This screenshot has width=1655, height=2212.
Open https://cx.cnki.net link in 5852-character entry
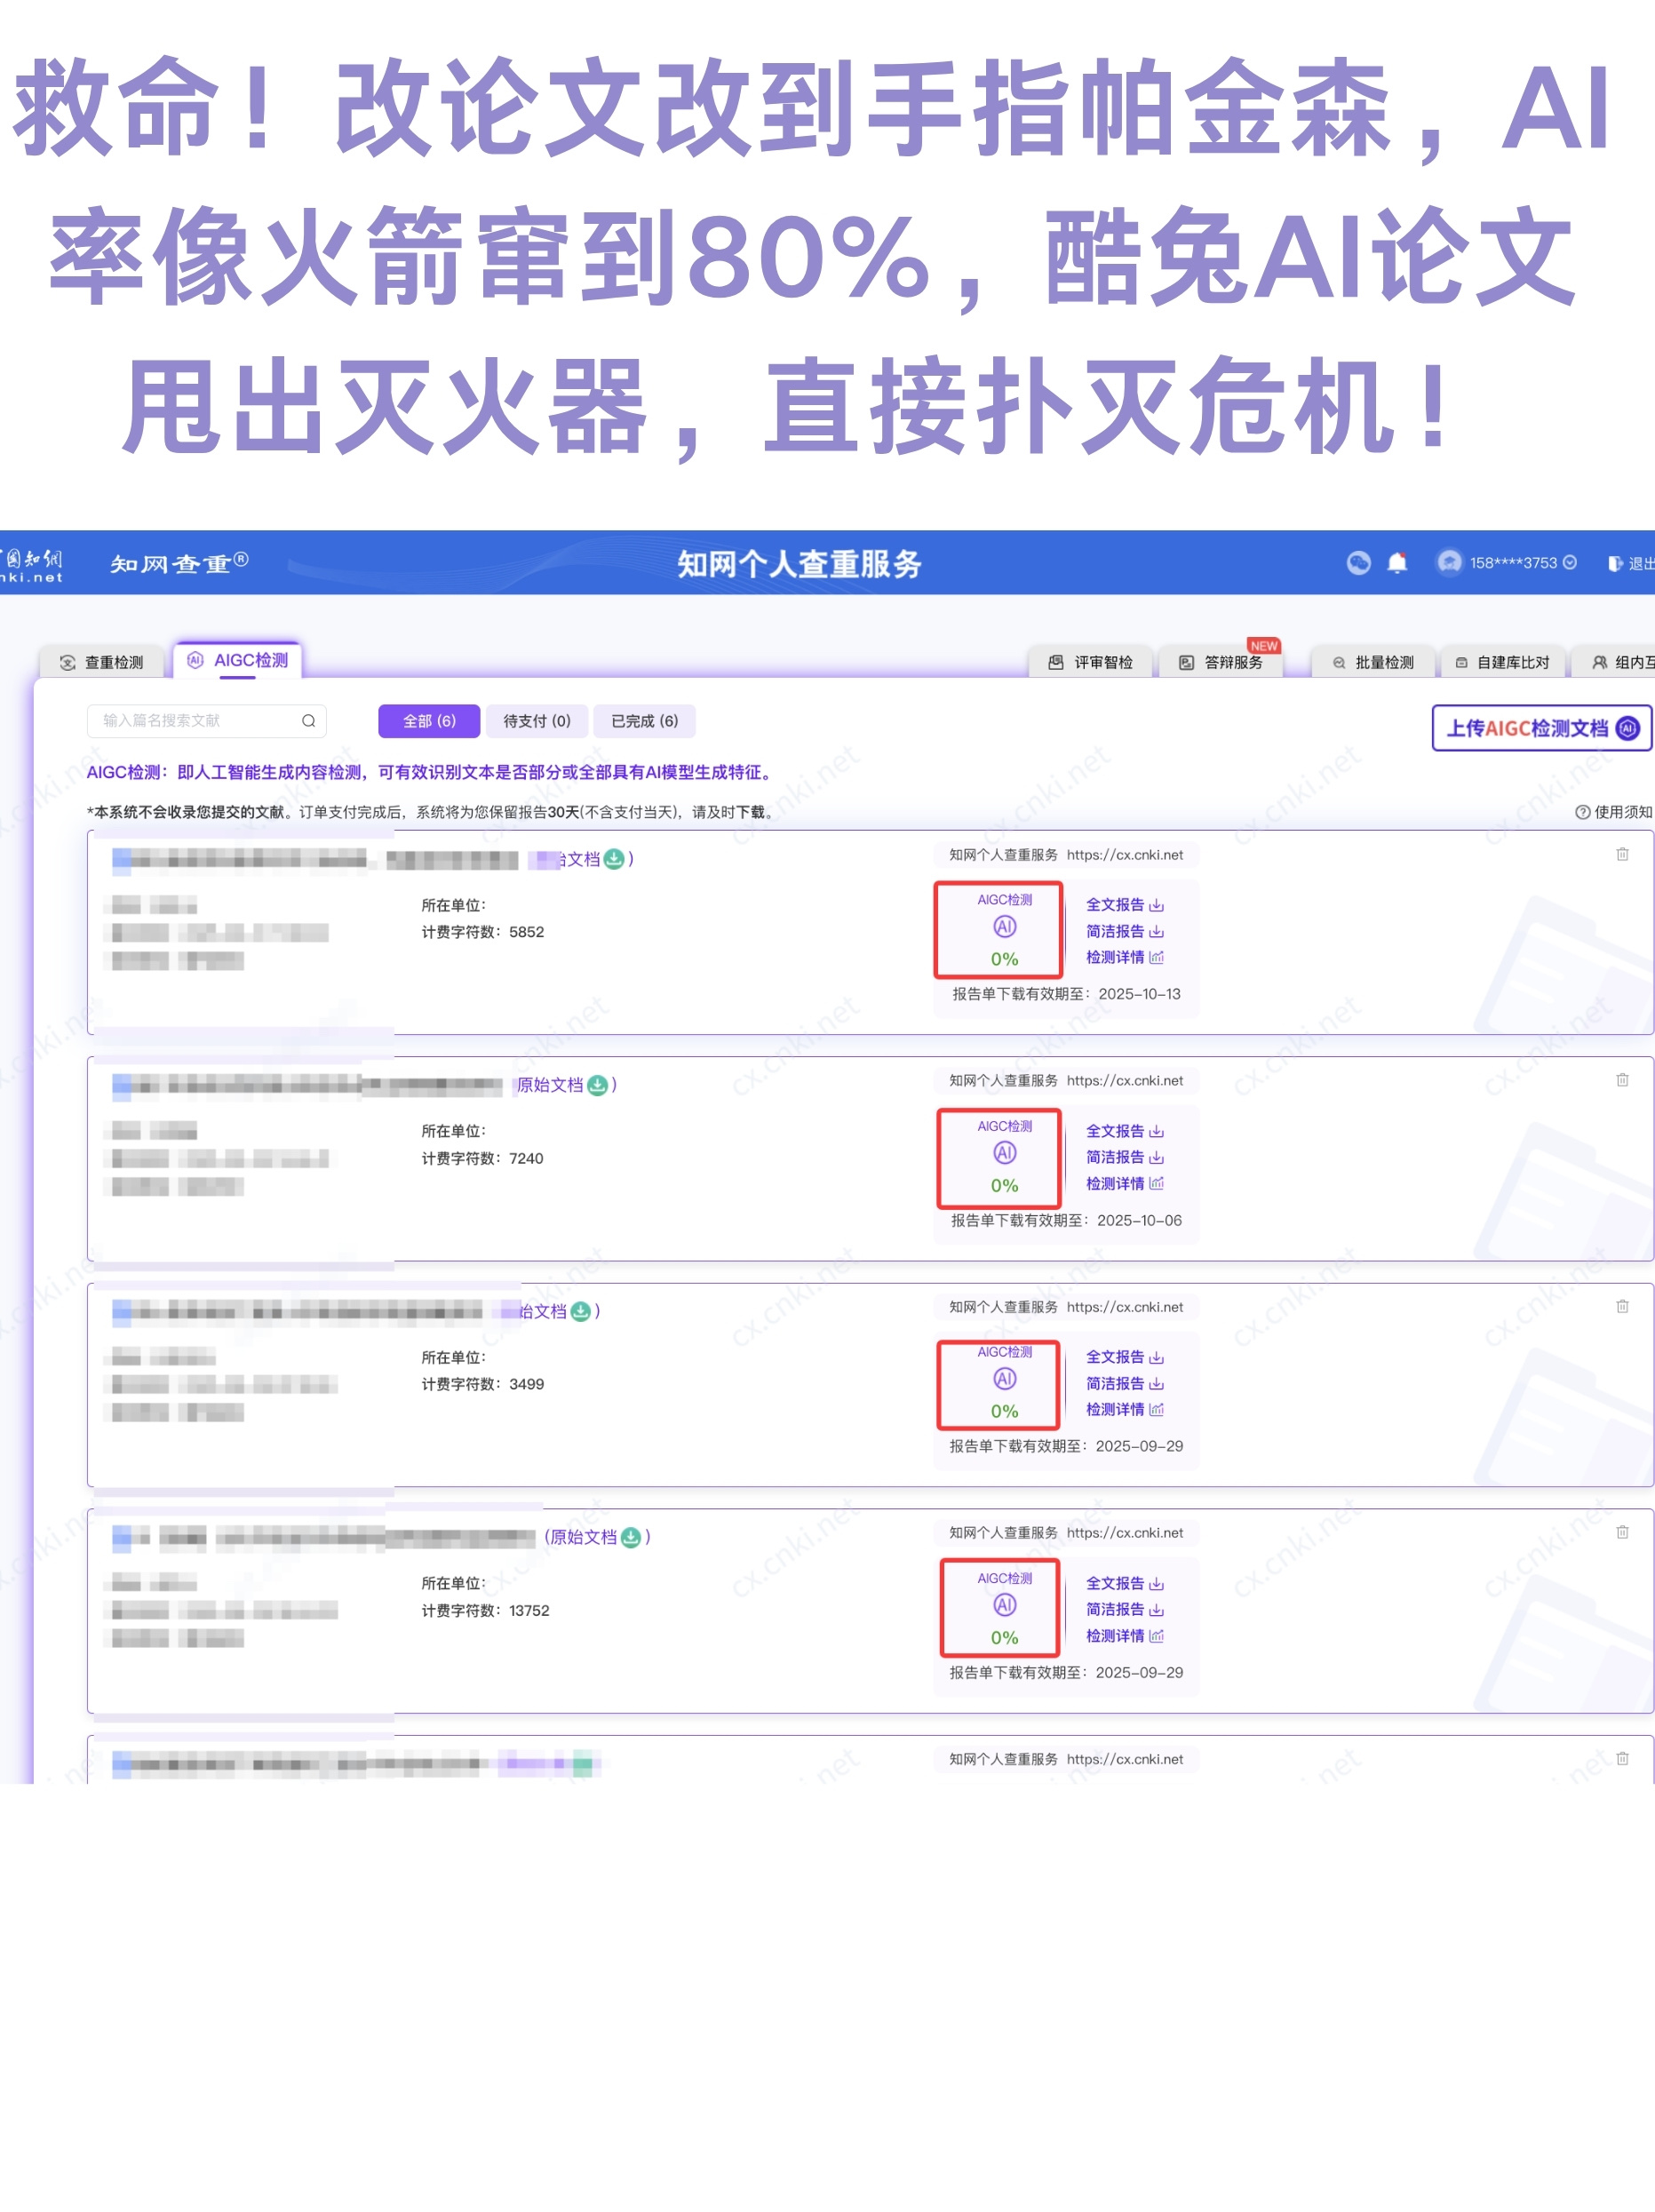[x=1125, y=855]
